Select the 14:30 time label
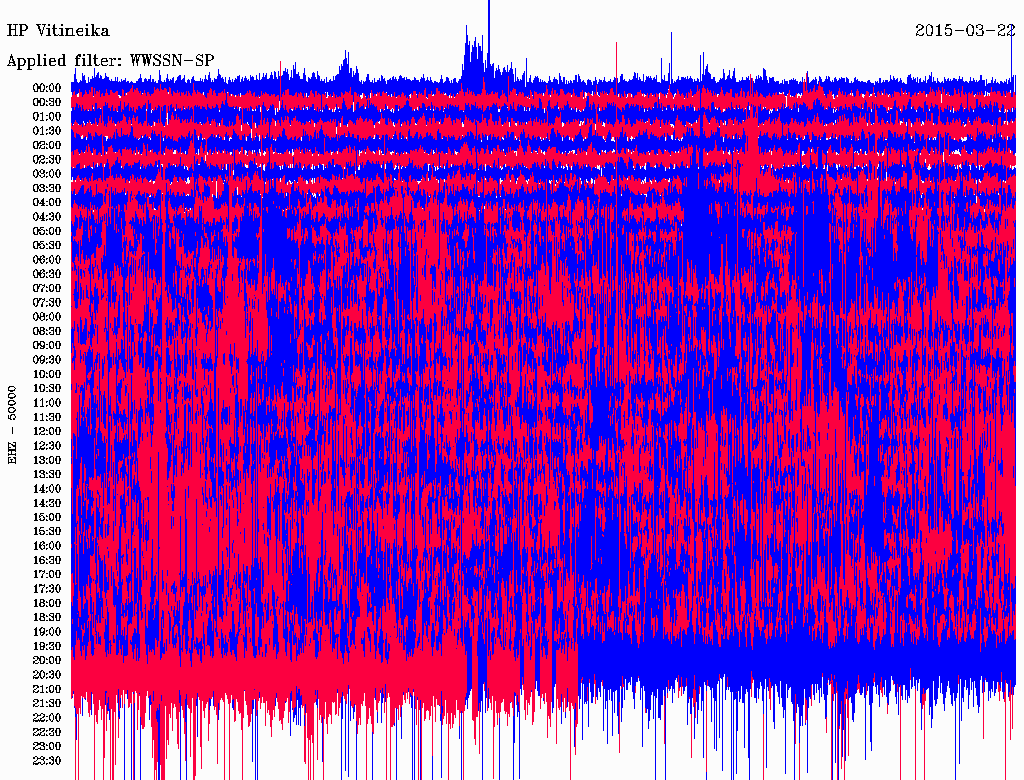Image resolution: width=1024 pixels, height=780 pixels. point(47,503)
